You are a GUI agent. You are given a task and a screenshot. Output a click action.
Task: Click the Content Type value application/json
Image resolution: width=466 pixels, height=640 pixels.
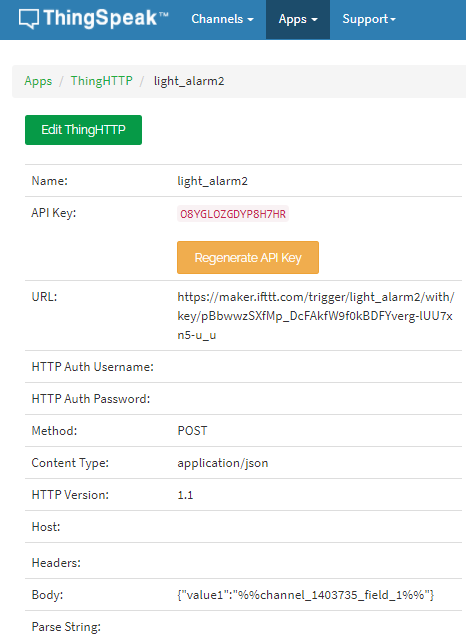(x=223, y=463)
